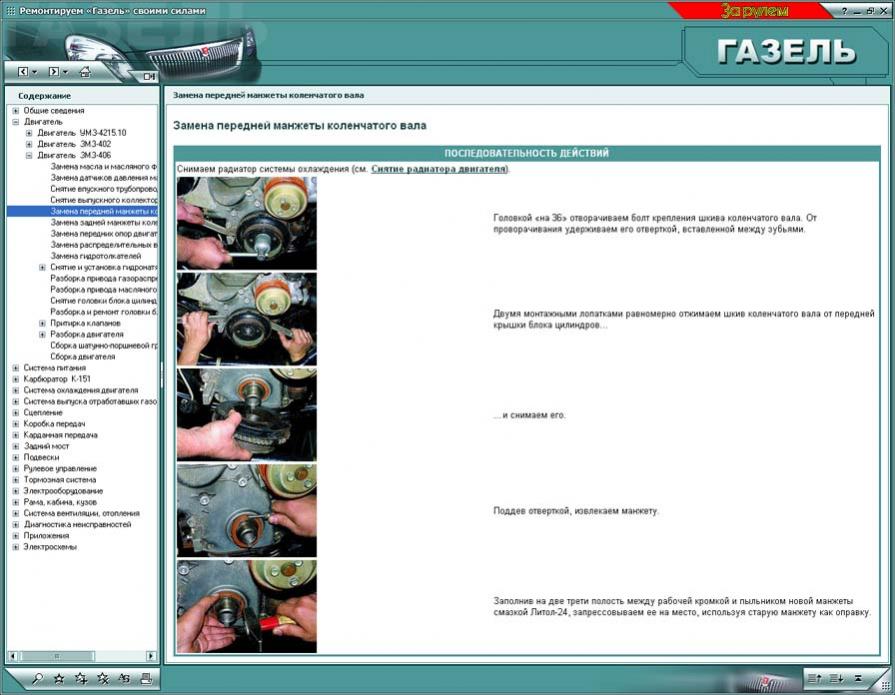This screenshot has width=895, height=695.
Task: Open the back history dropdown arrow
Action: (34, 72)
